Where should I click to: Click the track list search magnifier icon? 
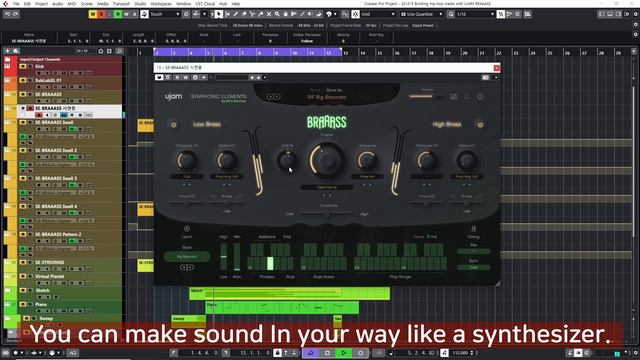click(x=119, y=51)
